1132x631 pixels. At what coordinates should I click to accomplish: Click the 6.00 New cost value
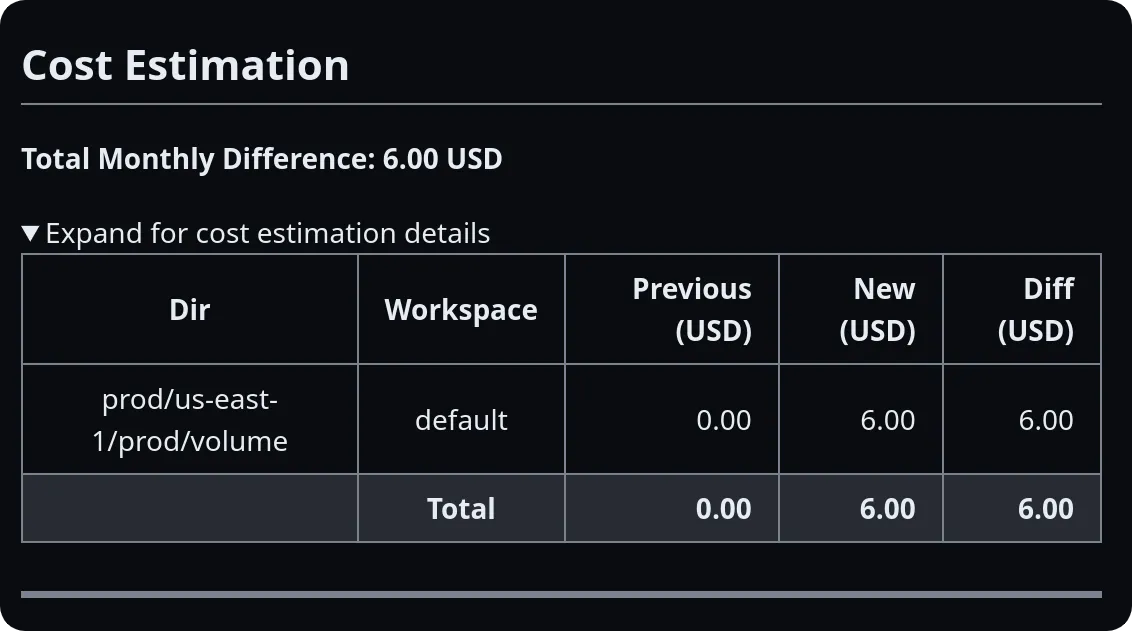click(888, 419)
